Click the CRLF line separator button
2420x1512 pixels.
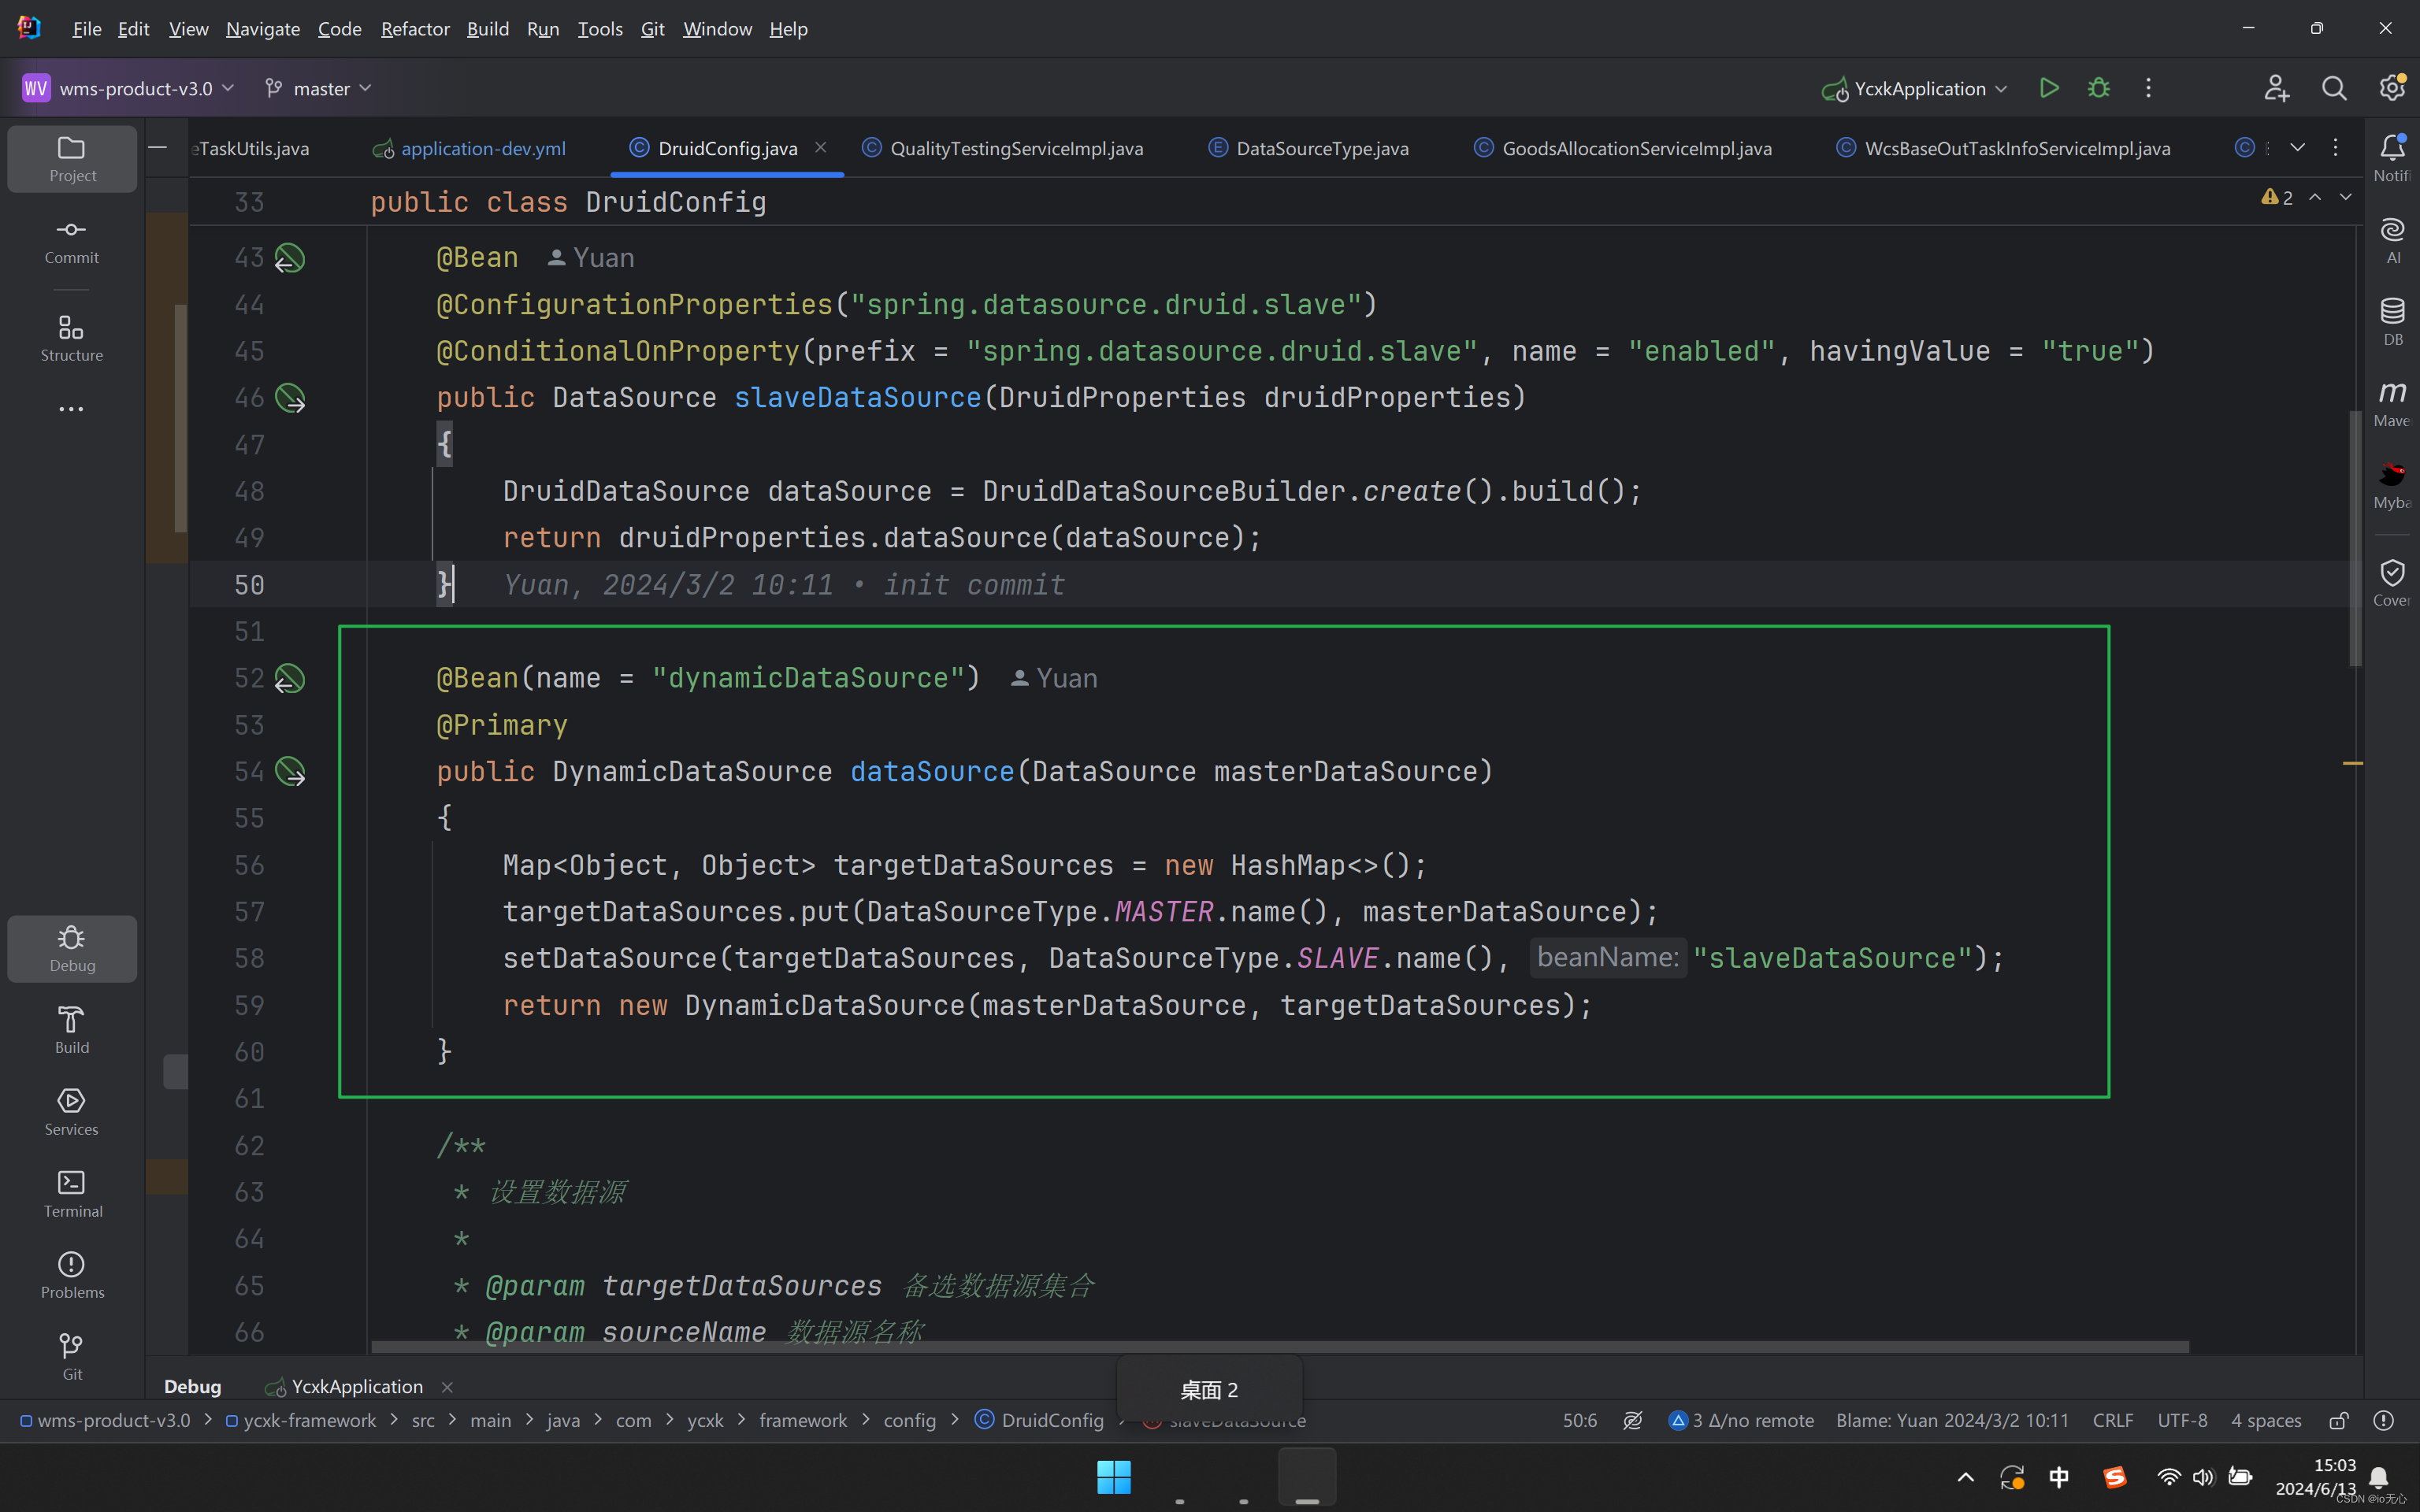coord(2112,1420)
